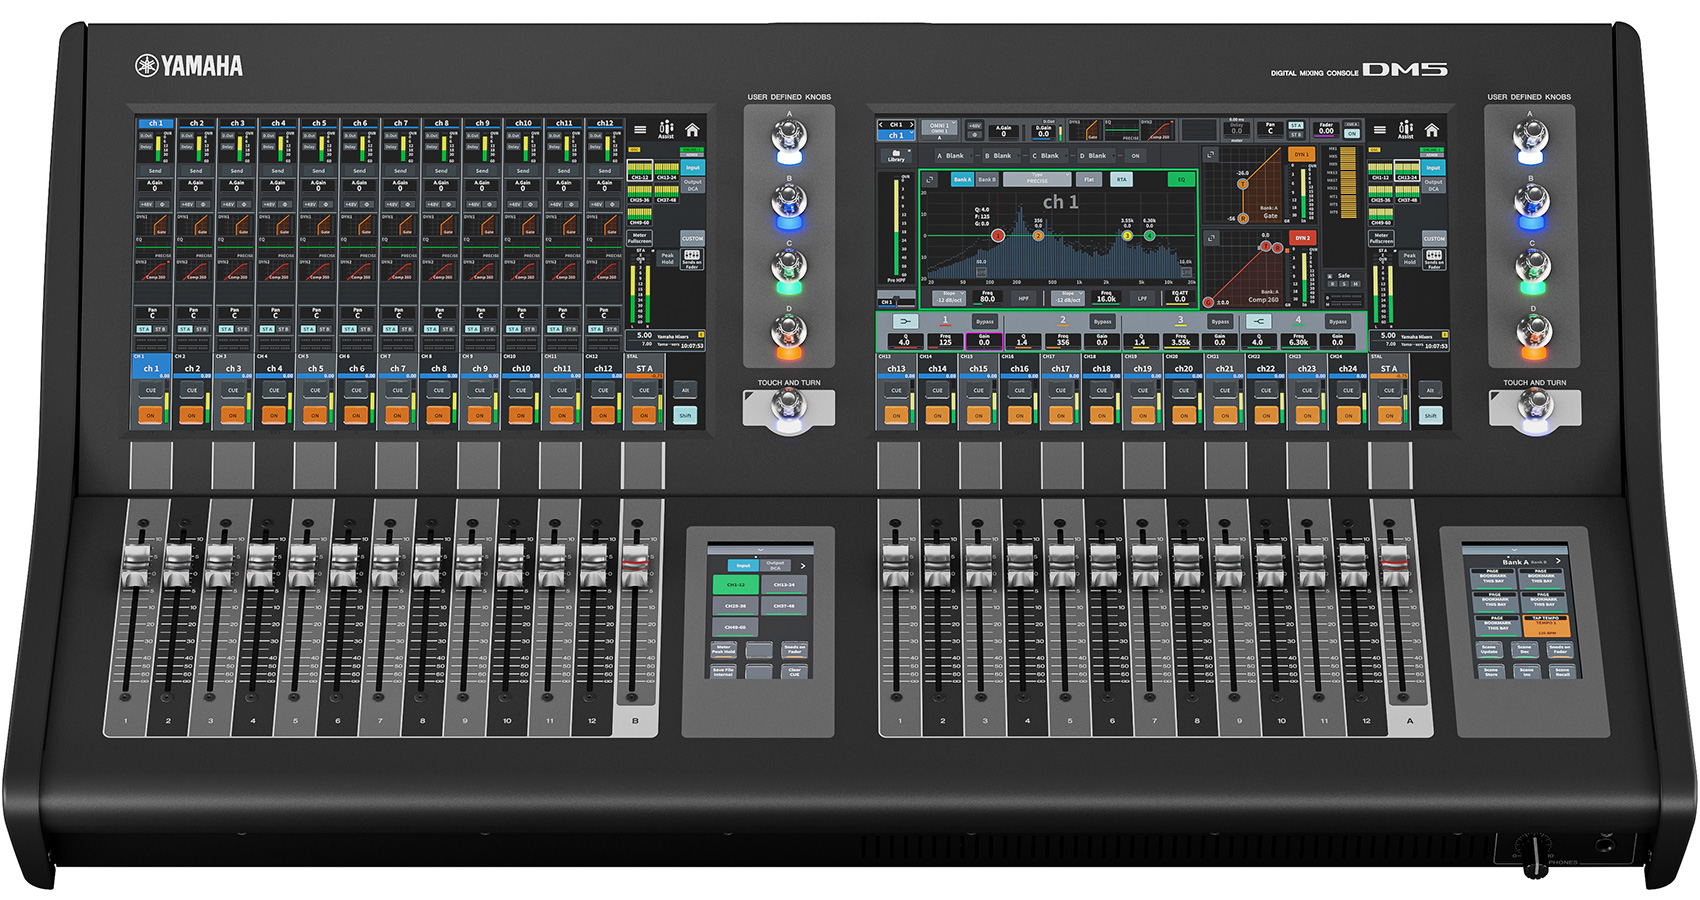Pop out the DYN 2 compressor graph
Viewport: 1700px width, 900px height.
[1211, 238]
